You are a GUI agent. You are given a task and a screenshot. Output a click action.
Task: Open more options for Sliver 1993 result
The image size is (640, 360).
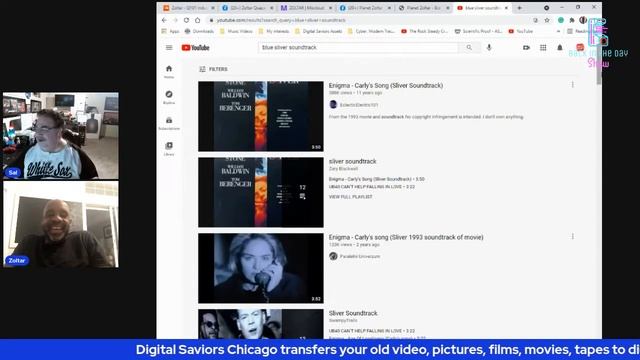(x=573, y=236)
